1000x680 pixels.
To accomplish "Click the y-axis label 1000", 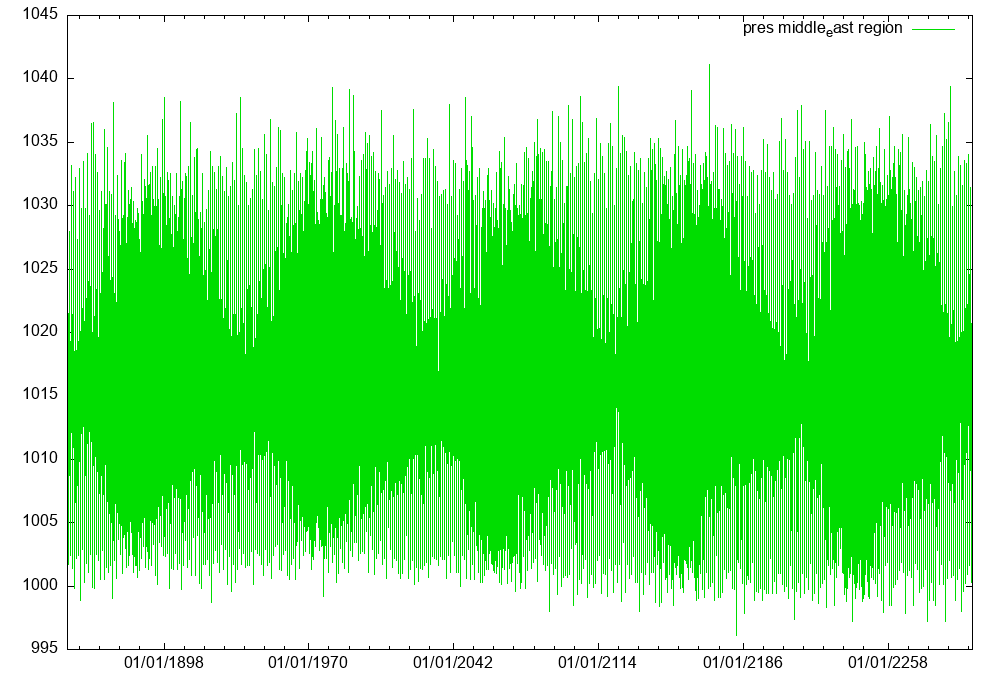I will pos(40,585).
